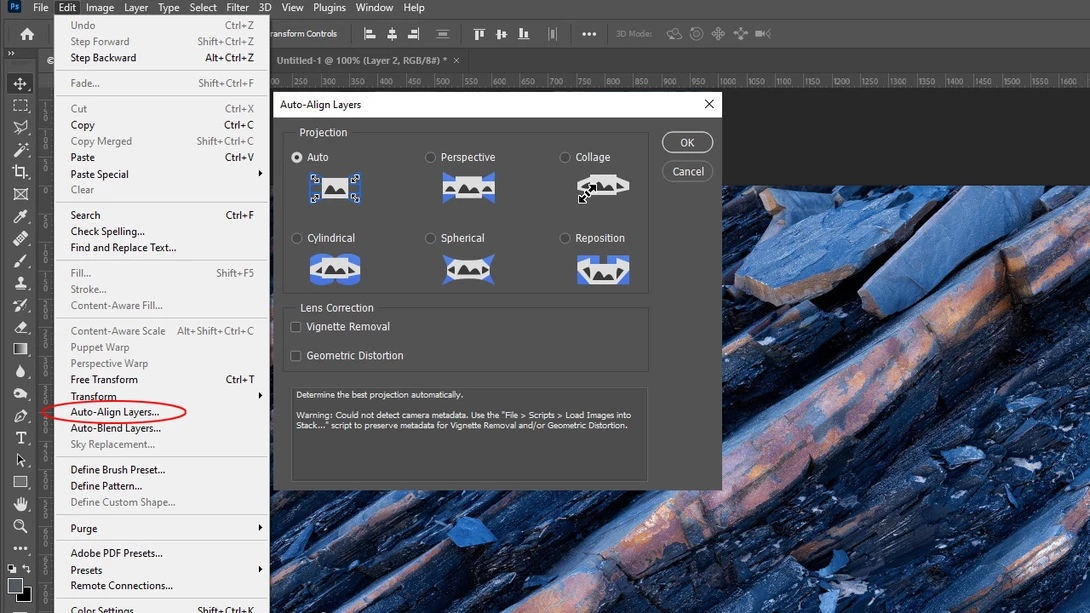Select the Rectangle shape tool
The height and width of the screenshot is (613, 1090).
tap(20, 482)
